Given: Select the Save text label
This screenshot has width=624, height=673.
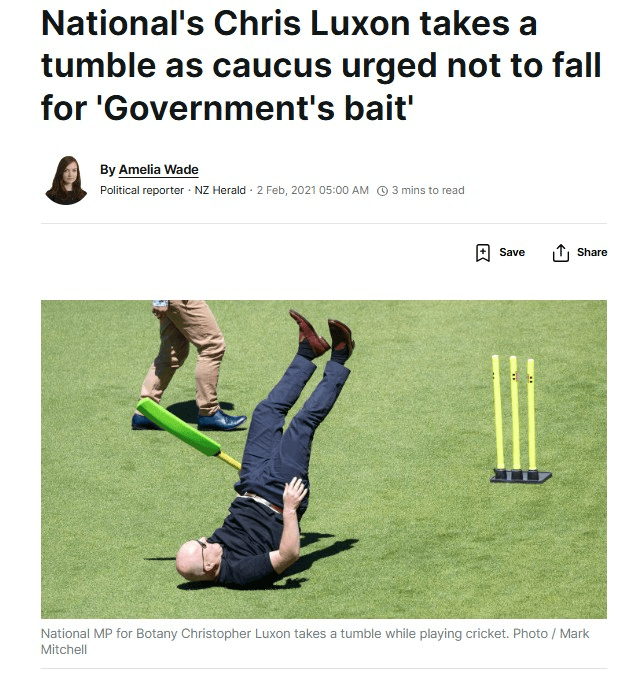Looking at the screenshot, I should click(512, 252).
